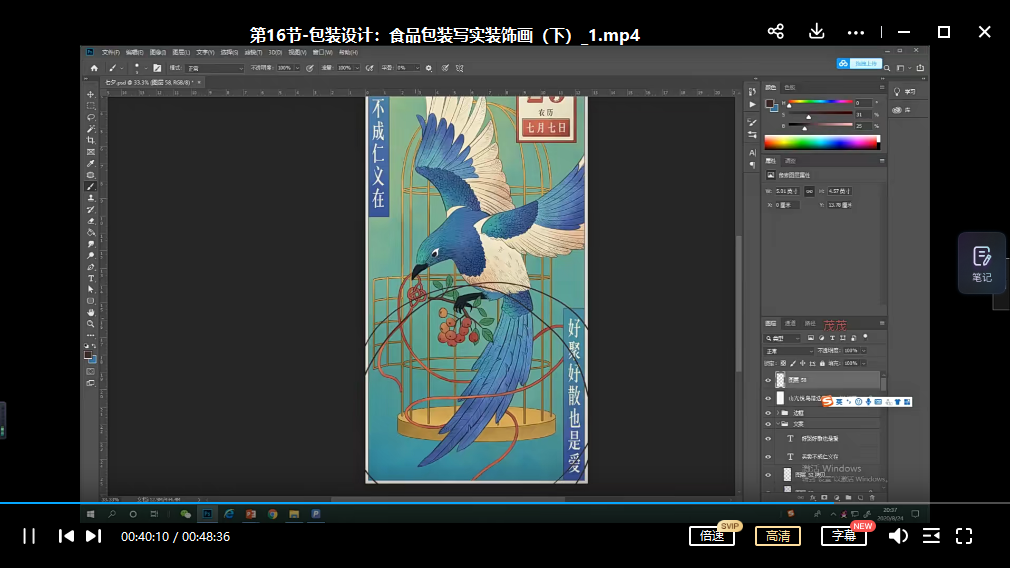Viewport: 1010px width, 568px height.
Task: Expand the 边框 layer group
Action: tap(777, 413)
